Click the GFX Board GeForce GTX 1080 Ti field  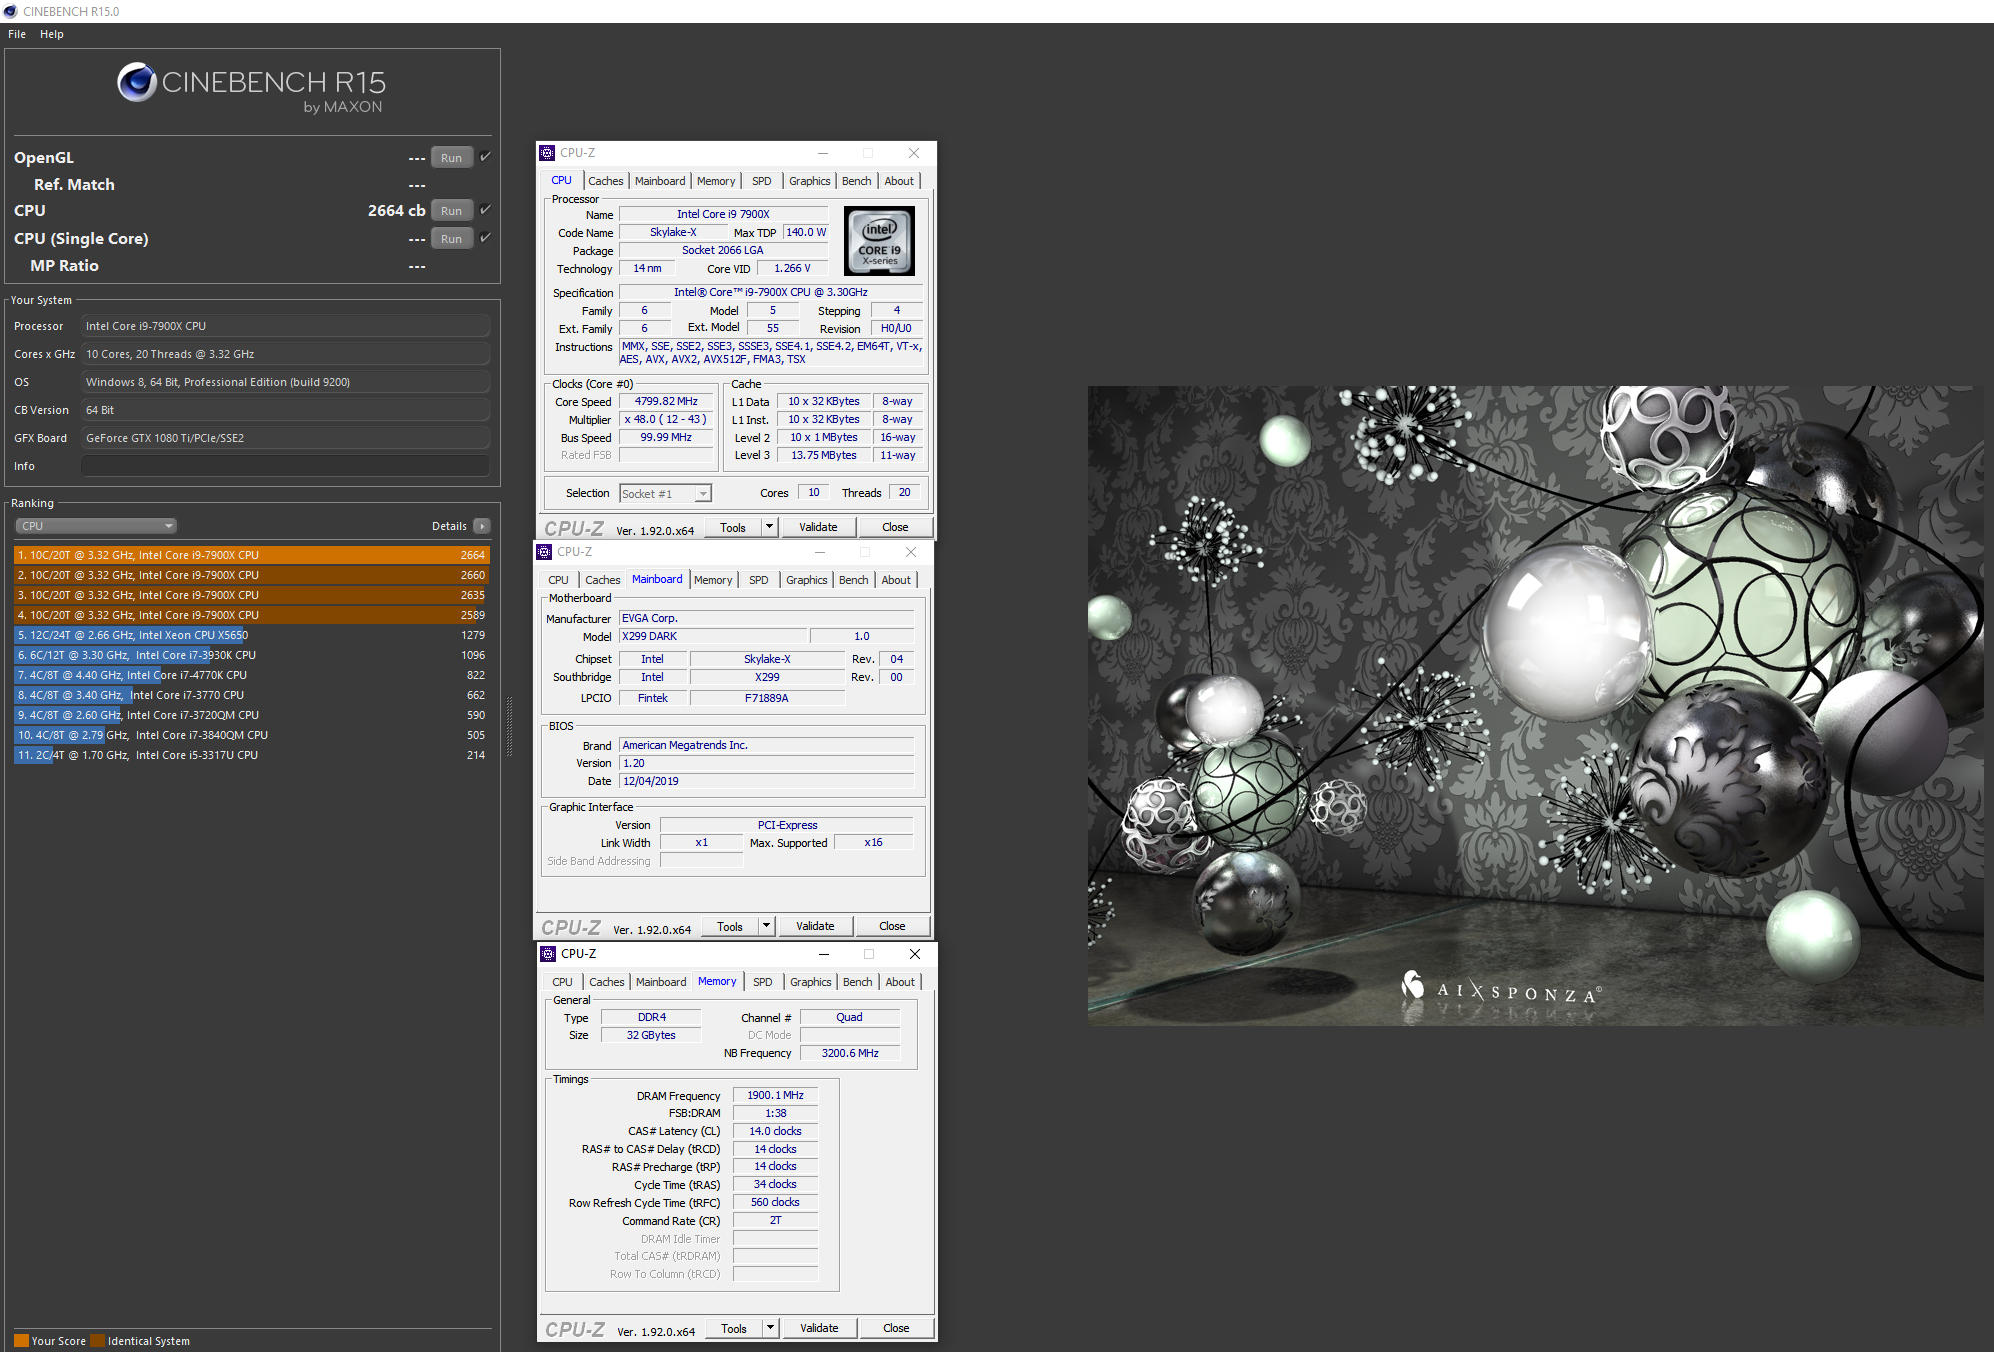coord(286,438)
